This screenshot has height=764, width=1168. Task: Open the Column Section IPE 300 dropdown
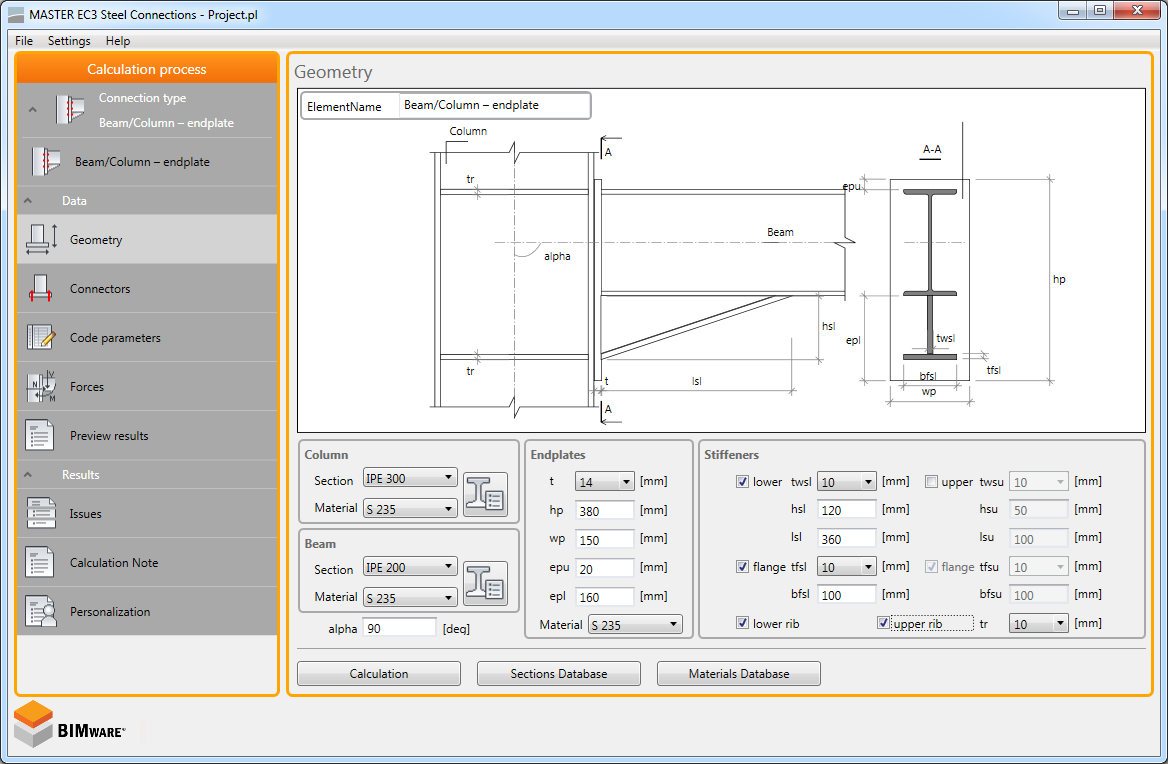(410, 479)
